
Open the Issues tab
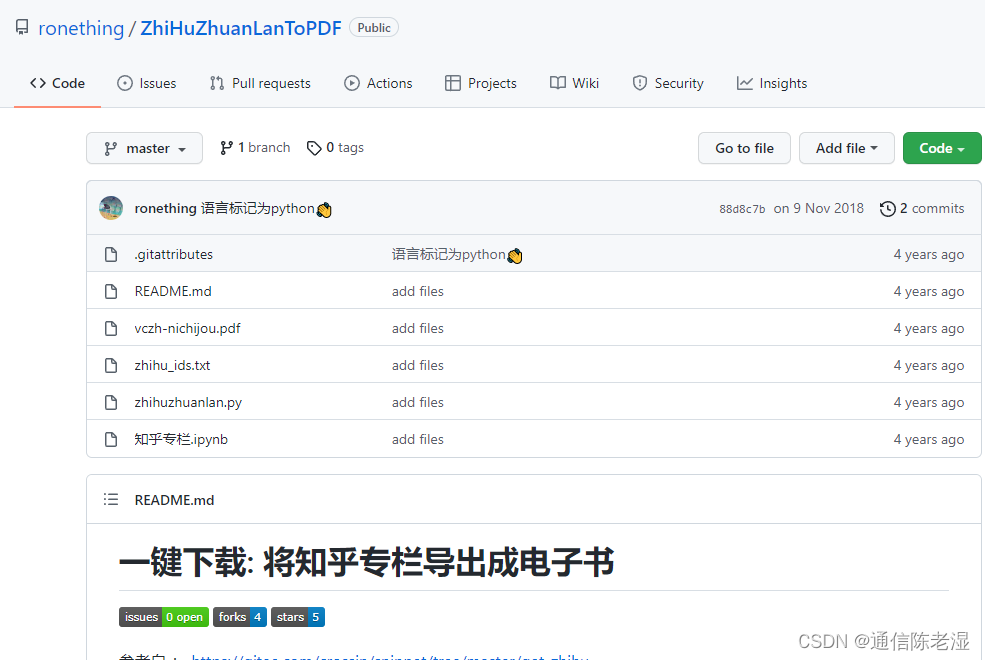146,83
